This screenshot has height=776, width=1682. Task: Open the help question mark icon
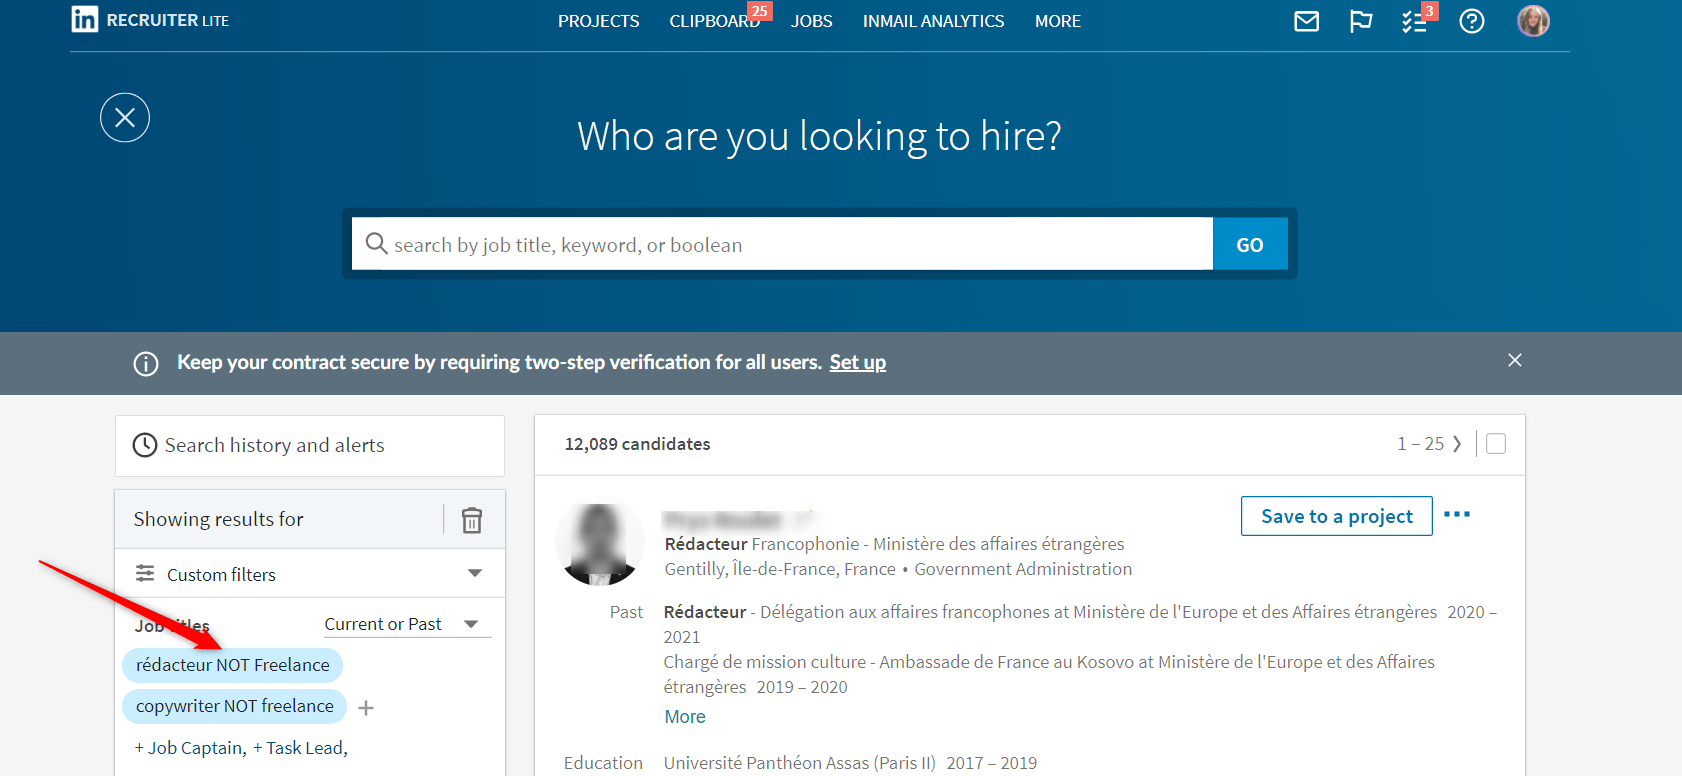click(1471, 21)
